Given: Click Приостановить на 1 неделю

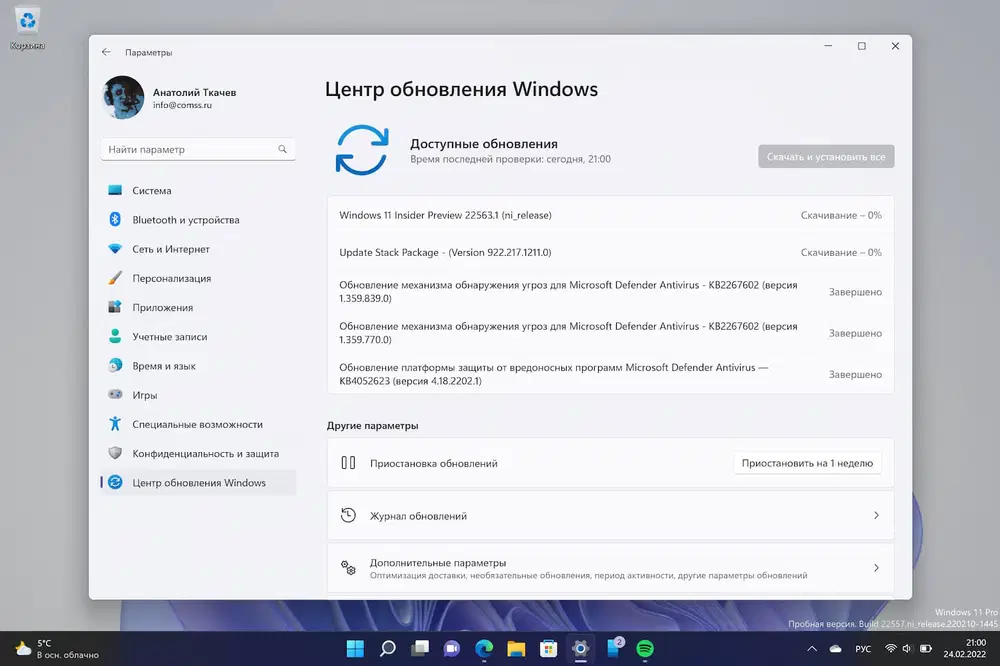Looking at the screenshot, I should tap(807, 462).
